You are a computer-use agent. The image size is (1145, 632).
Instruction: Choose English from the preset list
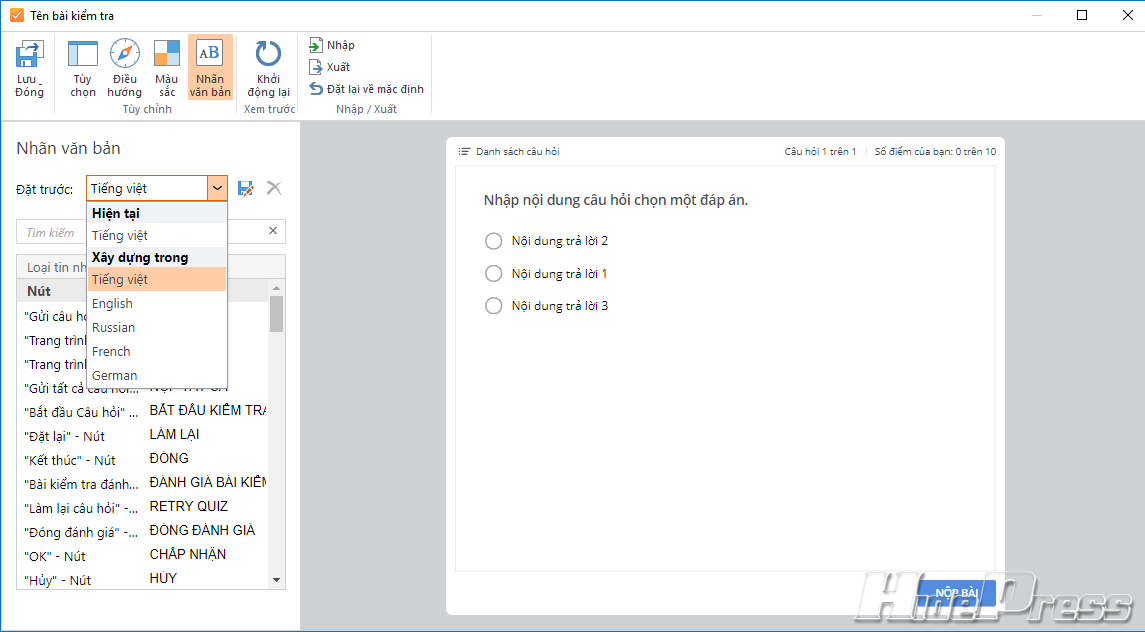[x=112, y=304]
